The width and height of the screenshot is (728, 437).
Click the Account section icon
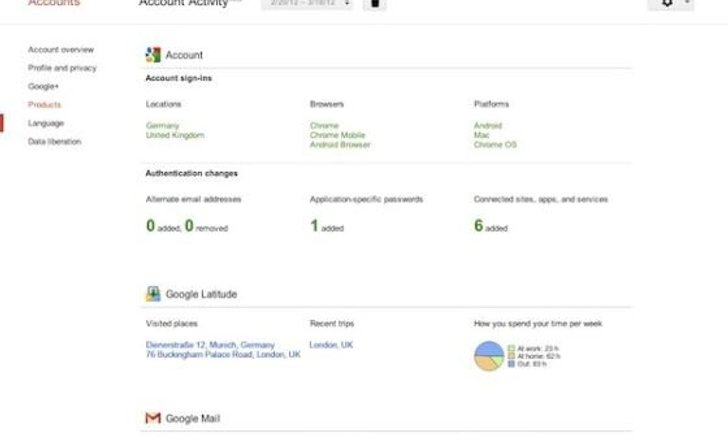coord(153,55)
